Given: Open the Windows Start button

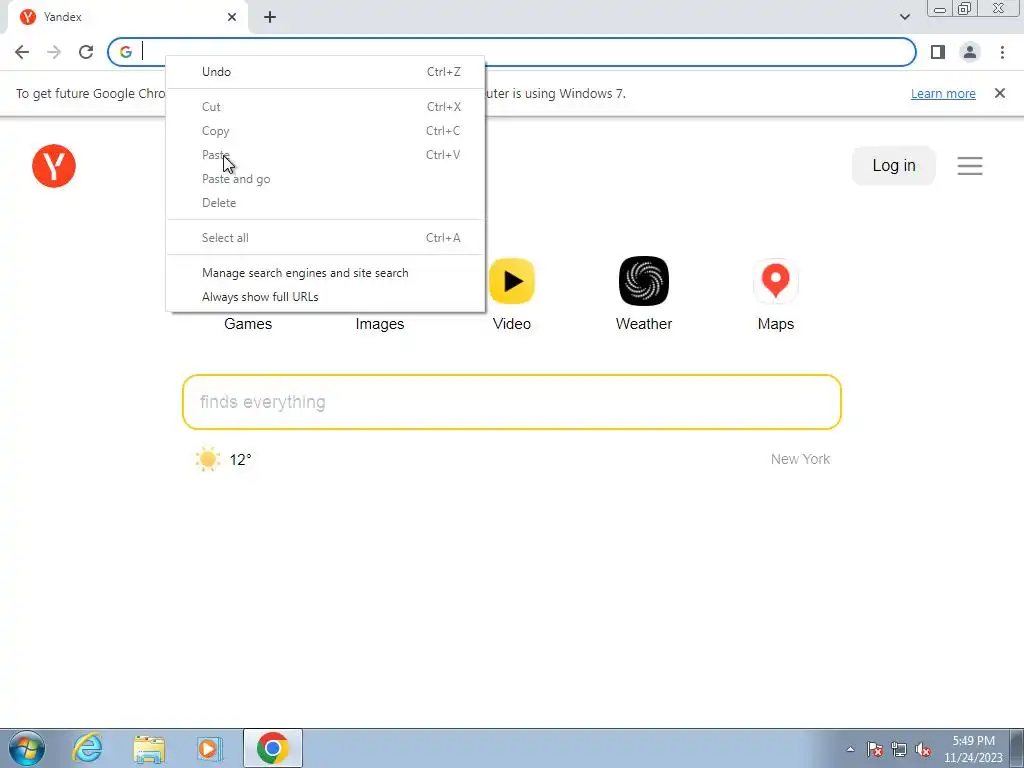Looking at the screenshot, I should (27, 749).
